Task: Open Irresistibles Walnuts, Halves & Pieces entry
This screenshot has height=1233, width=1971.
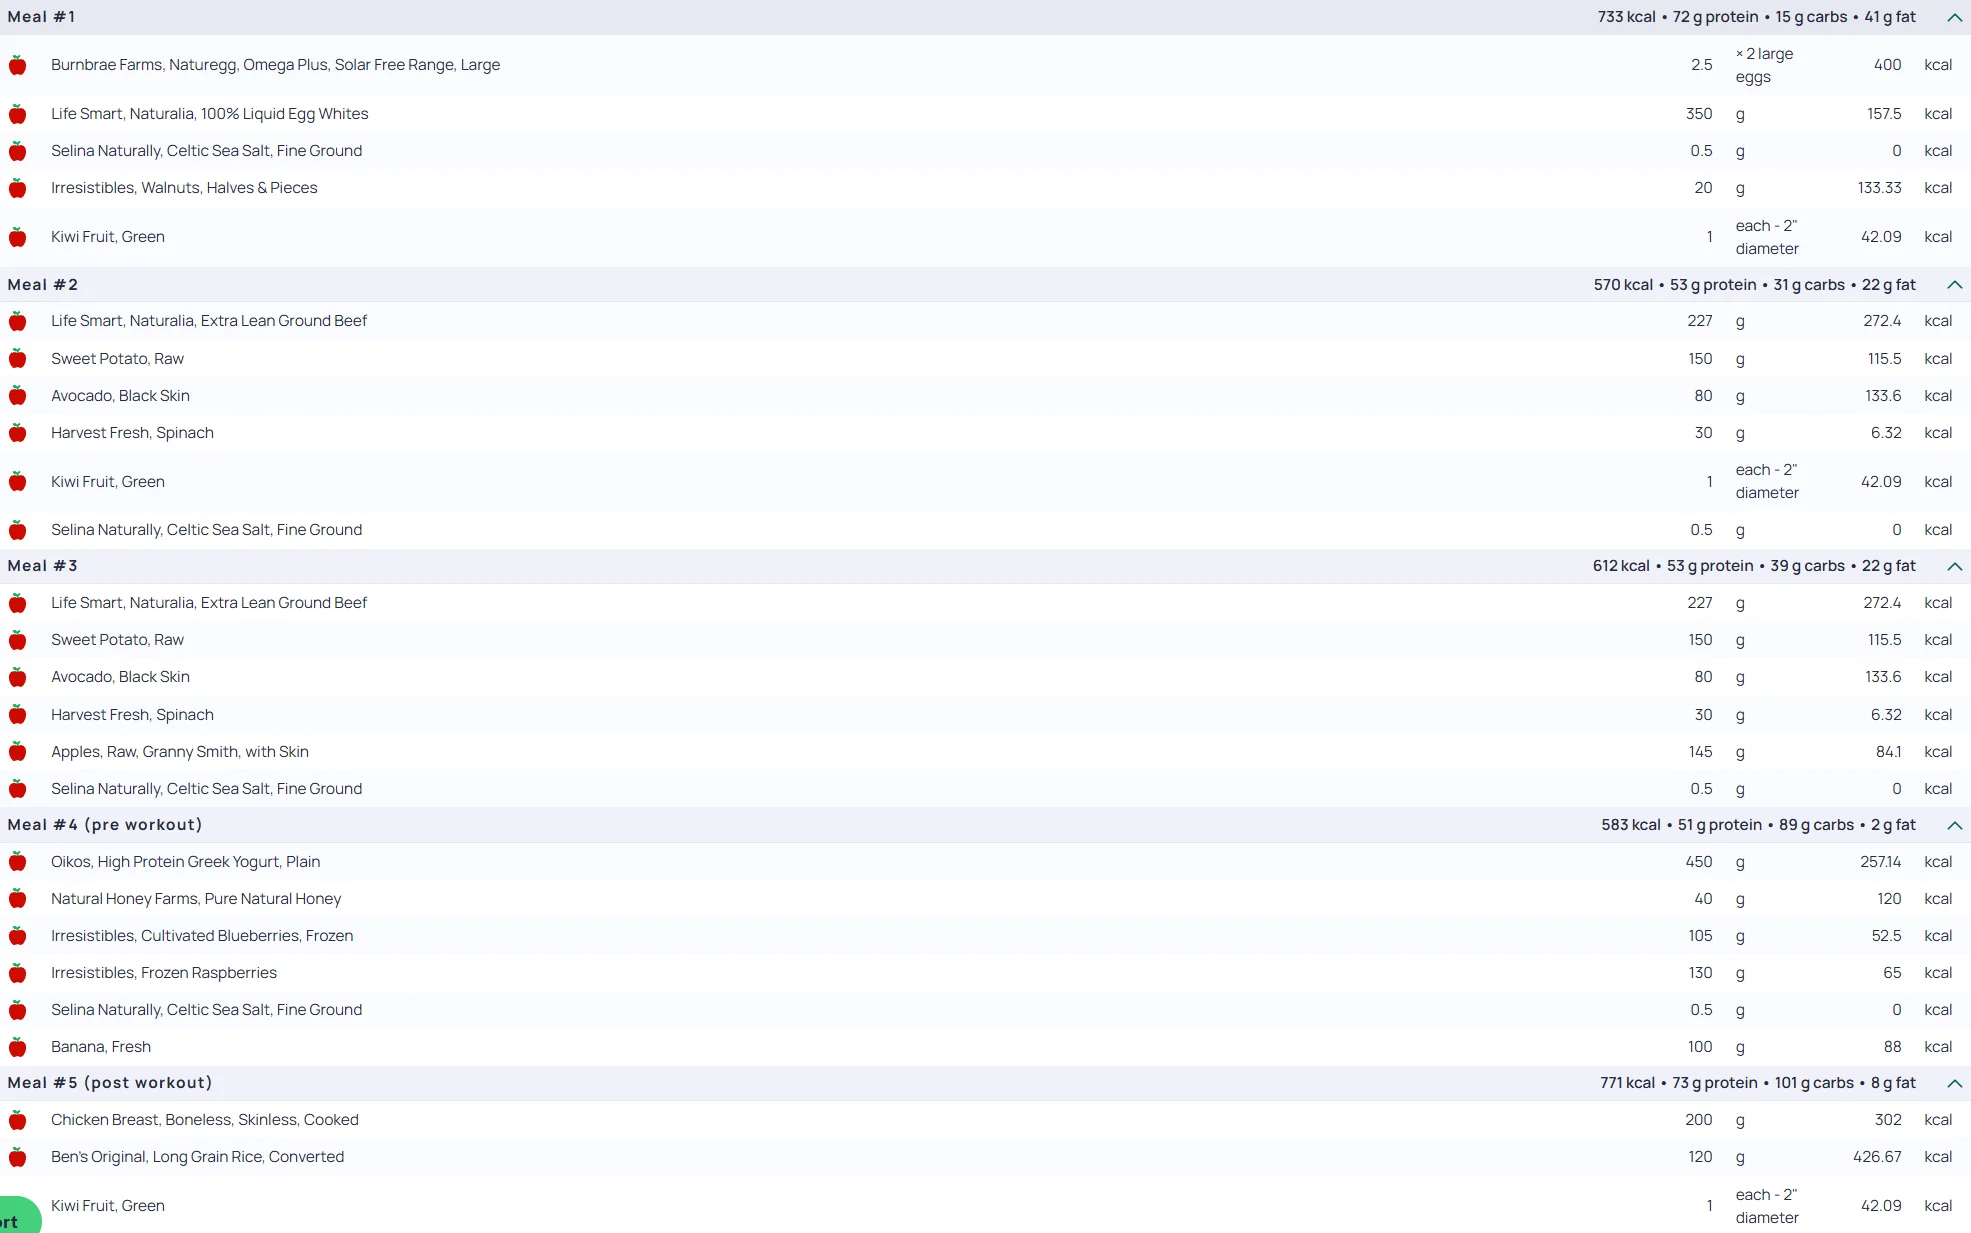Action: (184, 188)
